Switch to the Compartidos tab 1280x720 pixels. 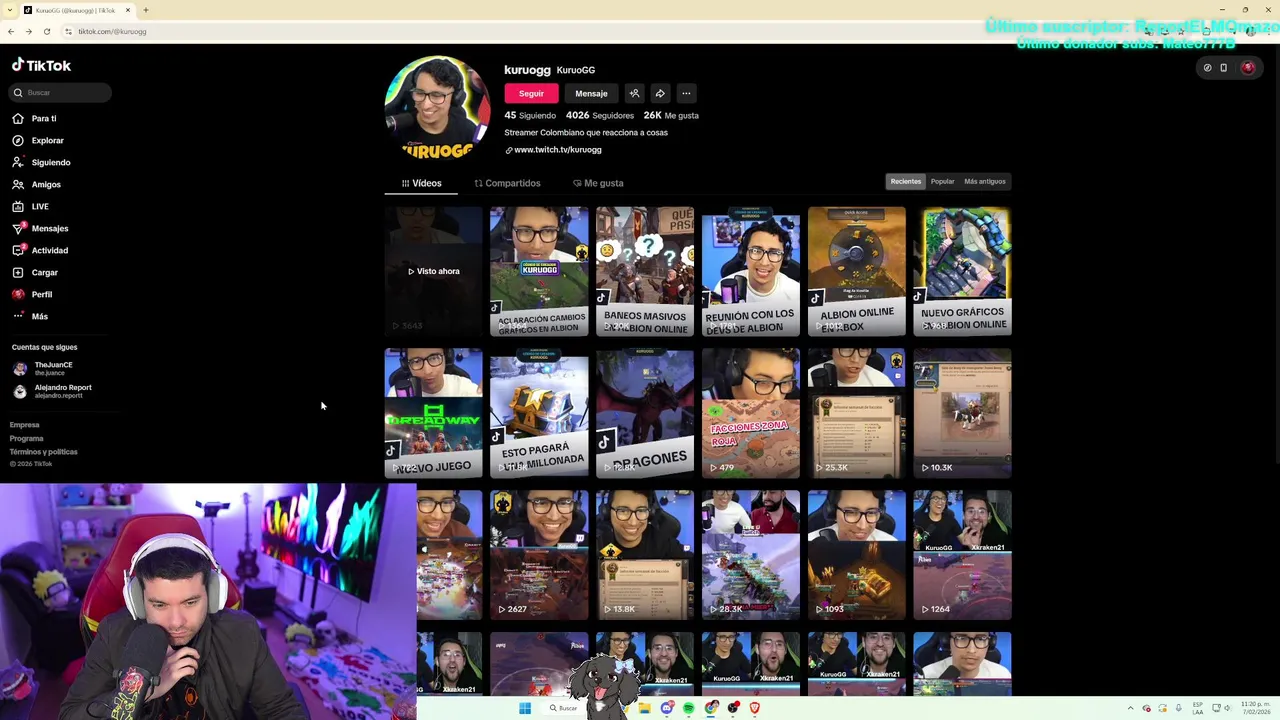507,183
